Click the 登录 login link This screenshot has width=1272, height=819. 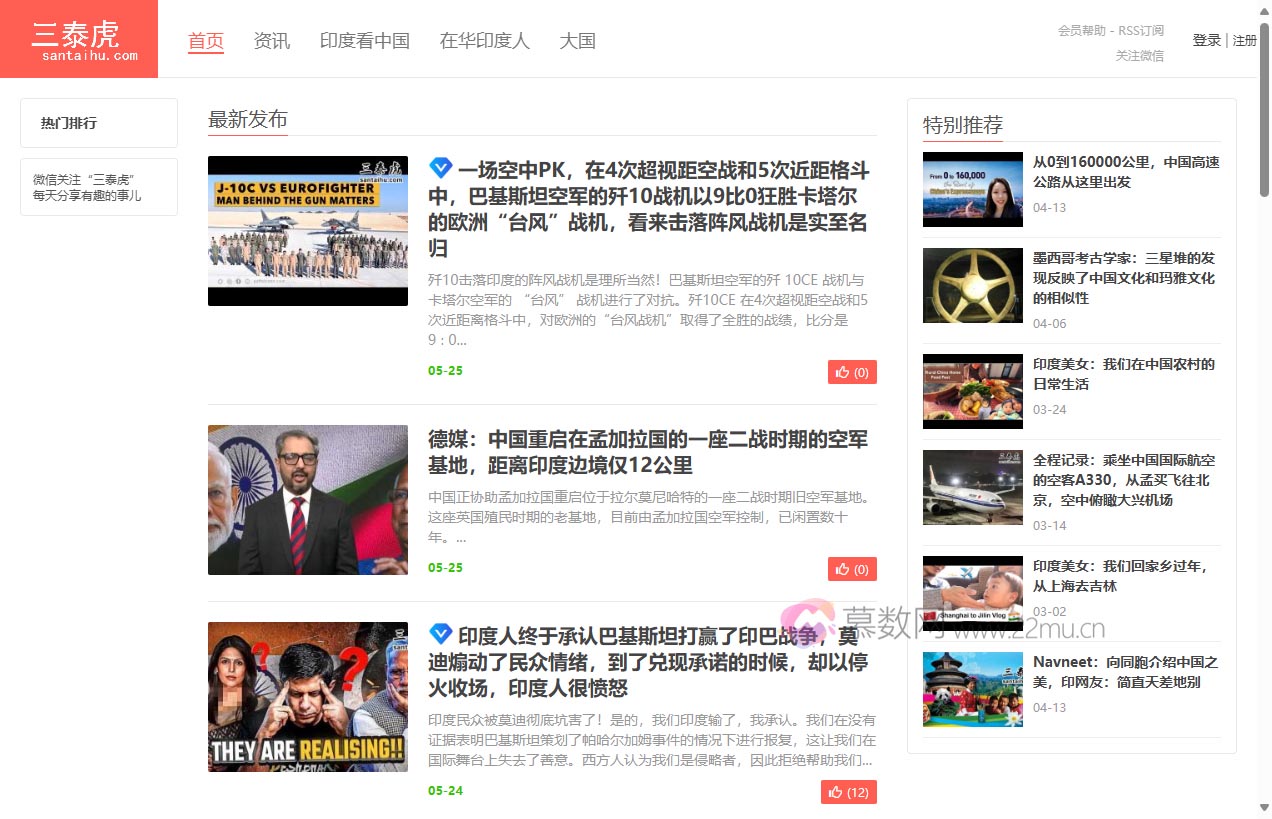[x=1206, y=40]
